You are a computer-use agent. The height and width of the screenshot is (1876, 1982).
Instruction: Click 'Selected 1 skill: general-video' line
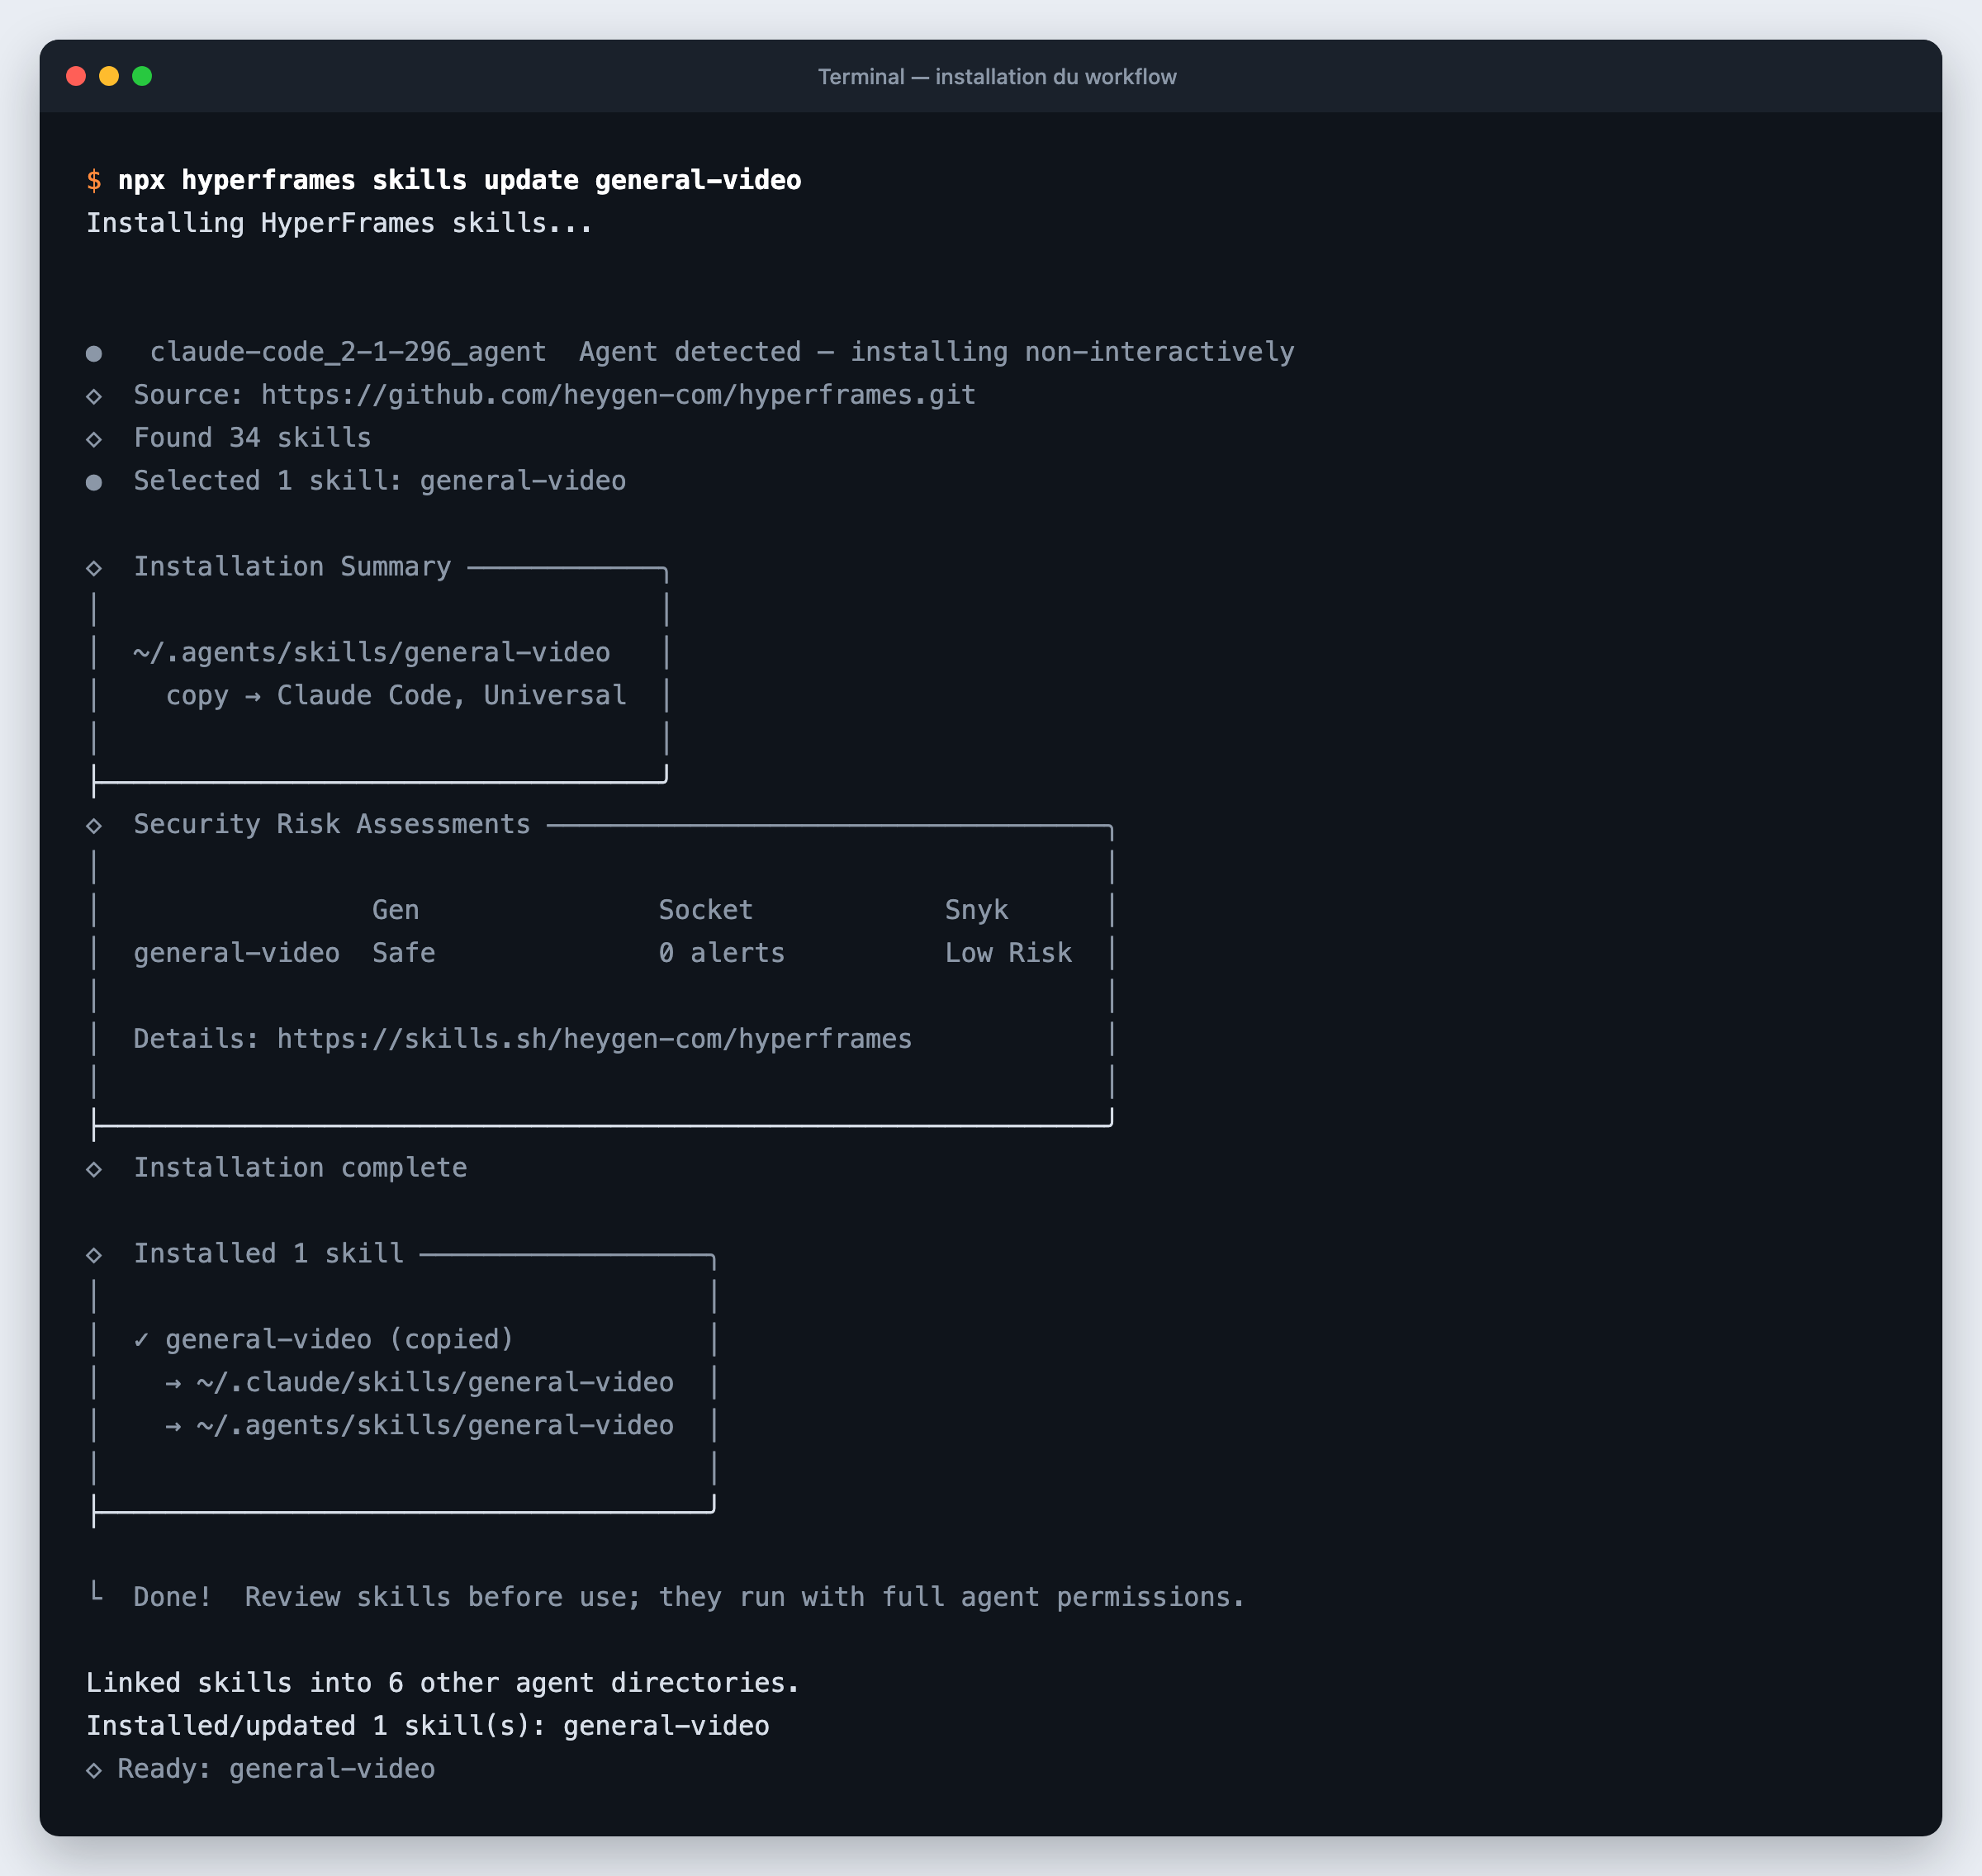tap(380, 481)
